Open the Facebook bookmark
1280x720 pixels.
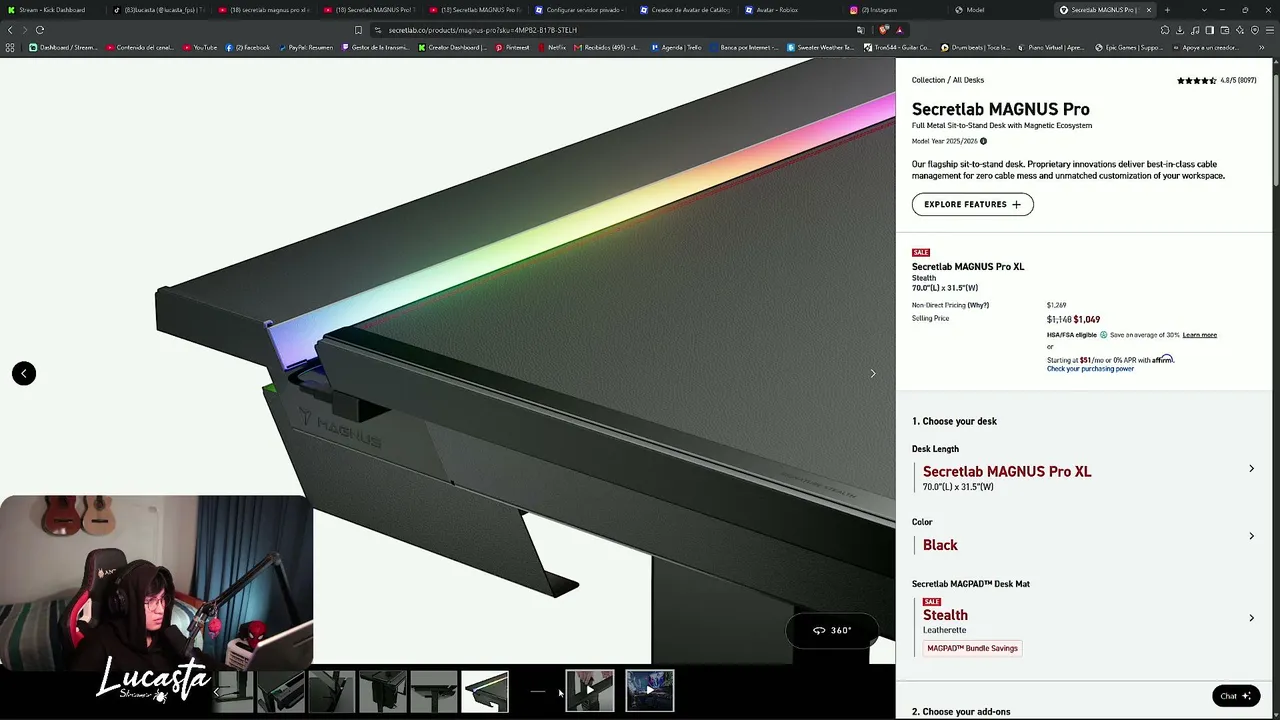point(248,47)
